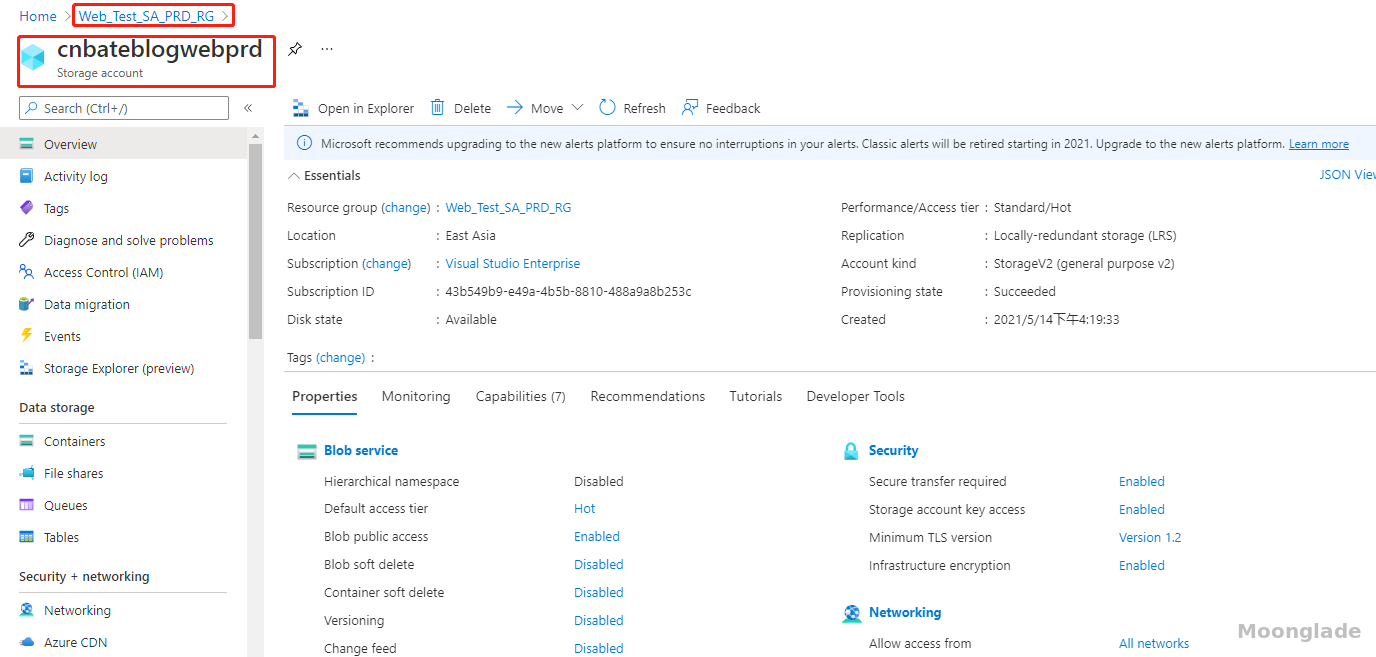Click the Version 1.2 TLS value
This screenshot has height=657, width=1376.
click(x=1150, y=538)
